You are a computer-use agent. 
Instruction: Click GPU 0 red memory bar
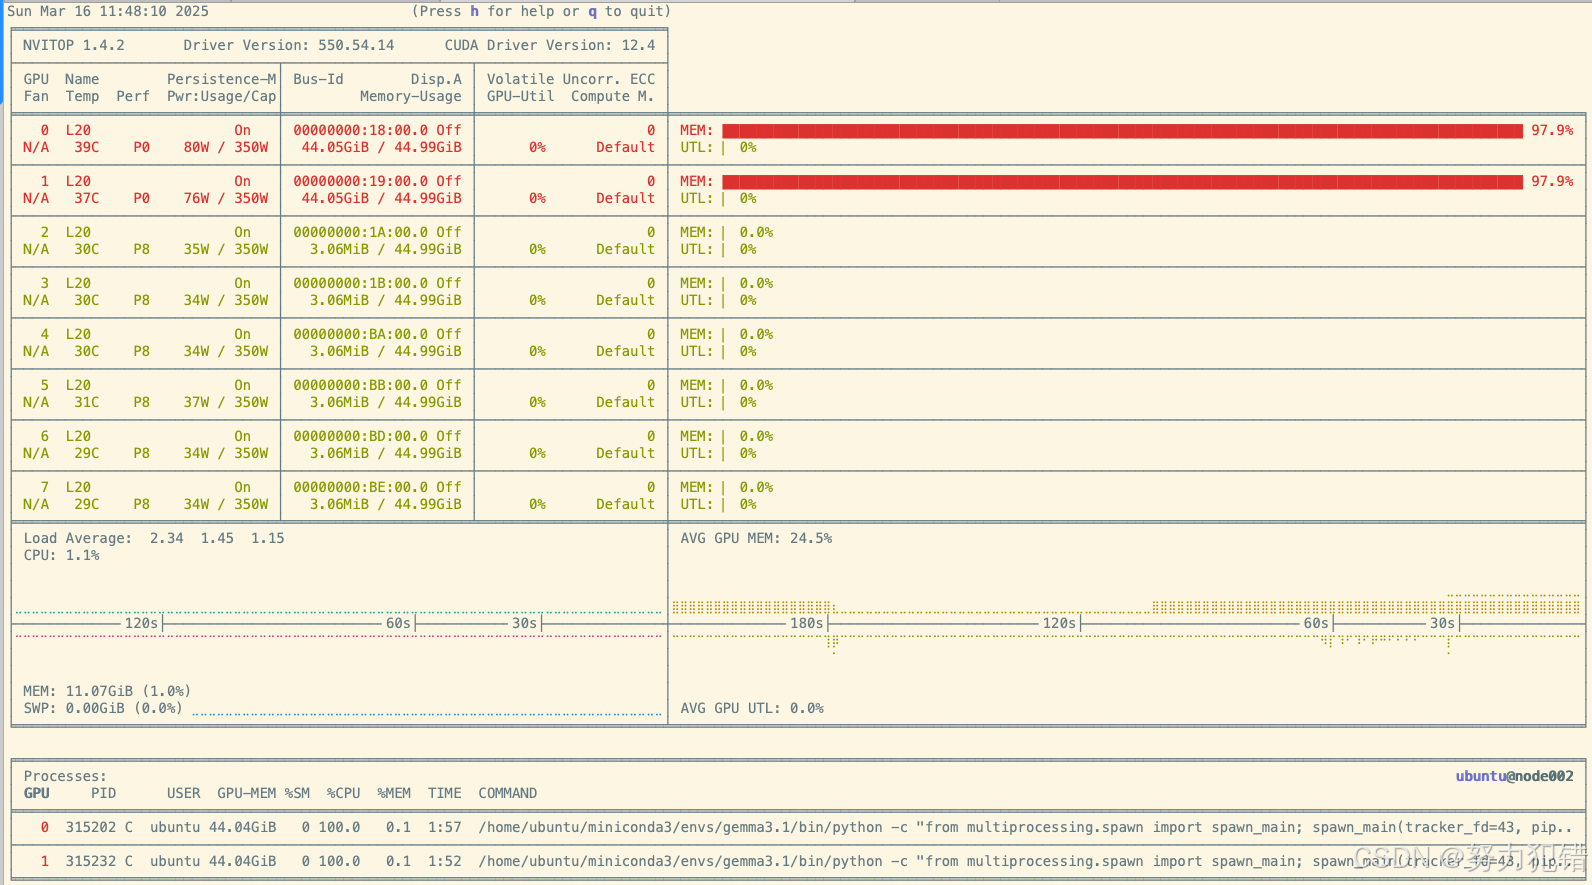(x=1122, y=131)
